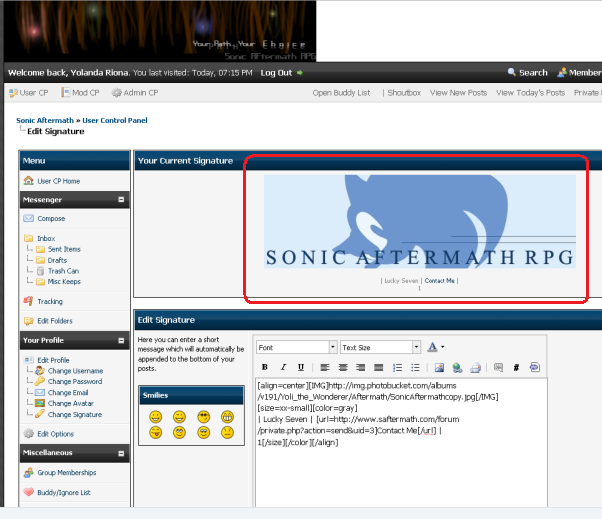Screen dimensions: 602x519
Task: Insert the sunglasses cool smiley
Action: (203, 417)
